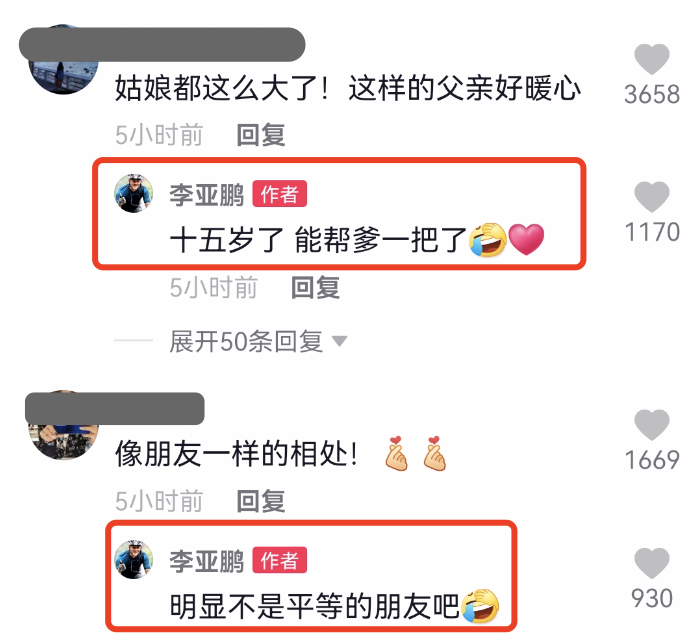This screenshot has width=694, height=640.
Task: Expand 展开50条回复 replies
Action: click(246, 341)
